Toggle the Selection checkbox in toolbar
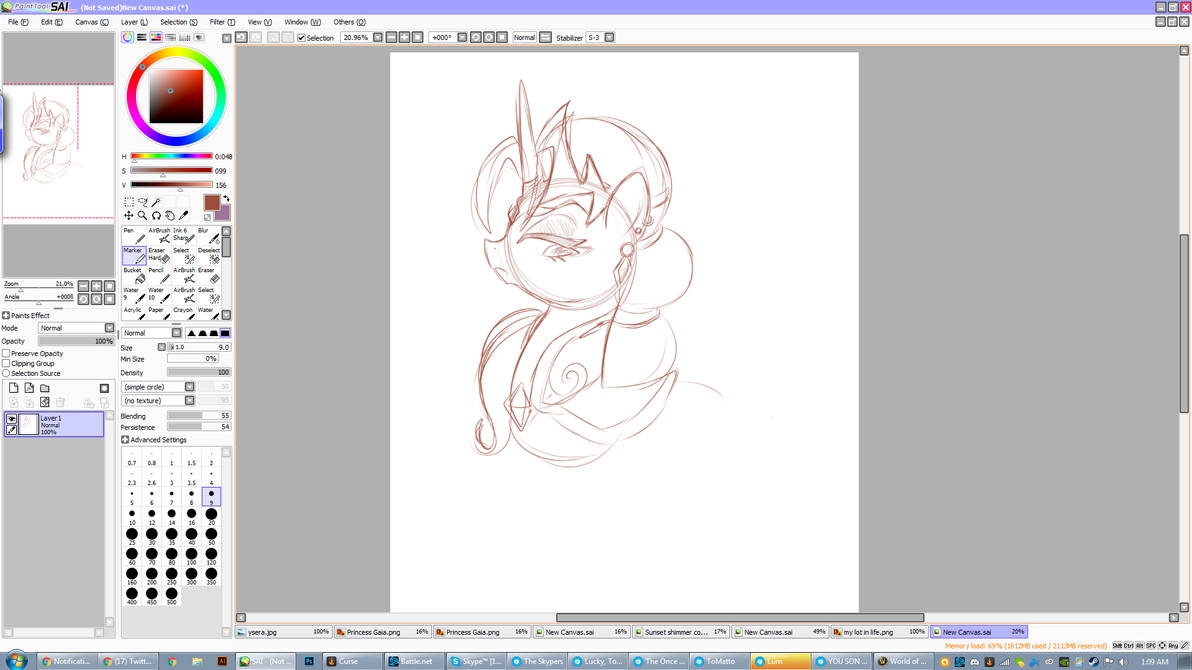This screenshot has width=1192, height=670. click(x=302, y=37)
